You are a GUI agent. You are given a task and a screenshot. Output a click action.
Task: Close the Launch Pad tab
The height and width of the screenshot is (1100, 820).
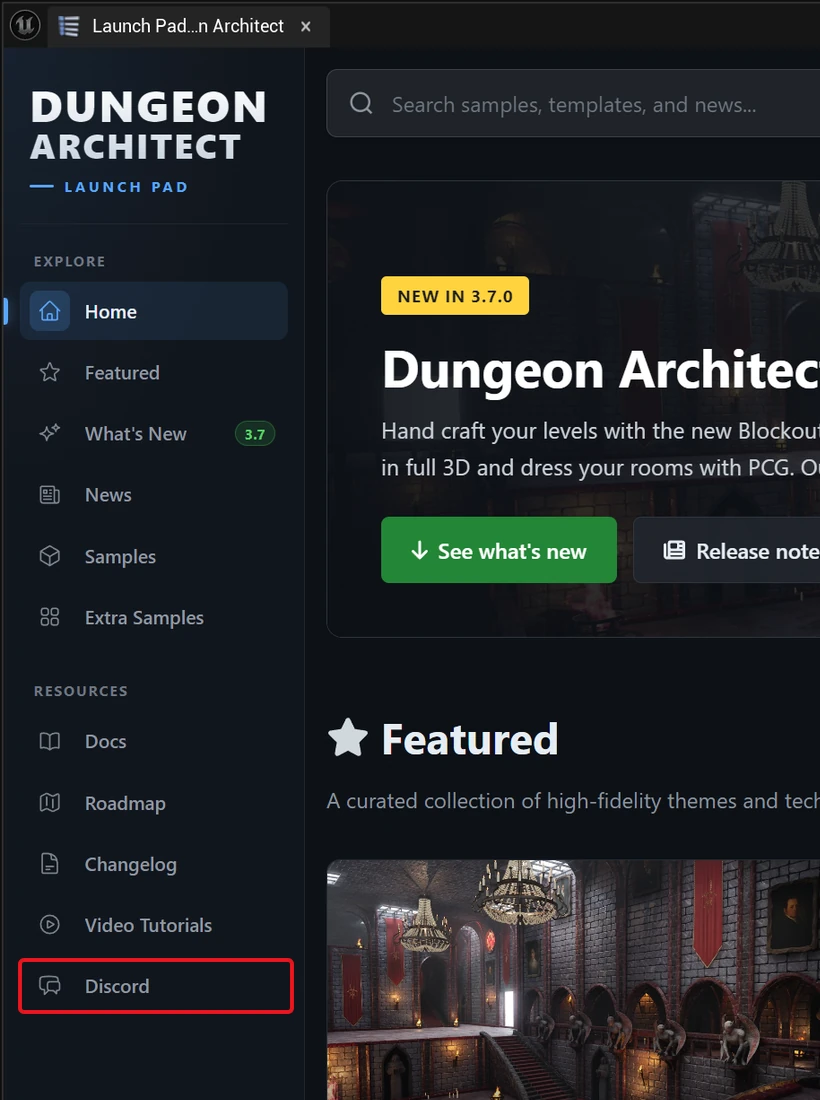306,27
